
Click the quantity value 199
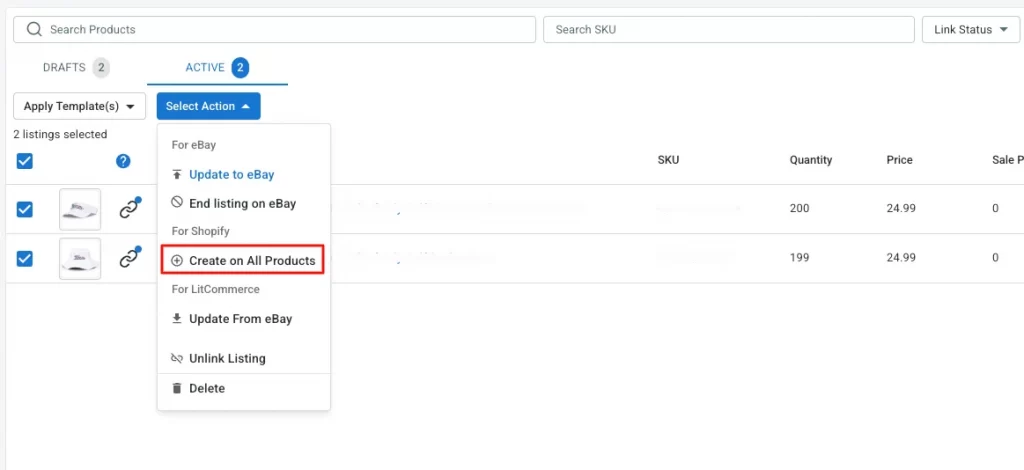799,258
